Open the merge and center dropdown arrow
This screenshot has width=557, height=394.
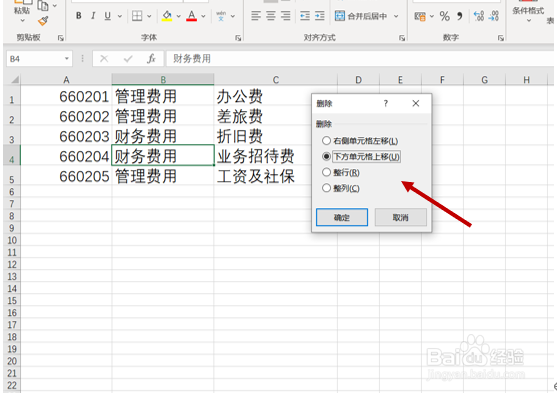tap(396, 16)
